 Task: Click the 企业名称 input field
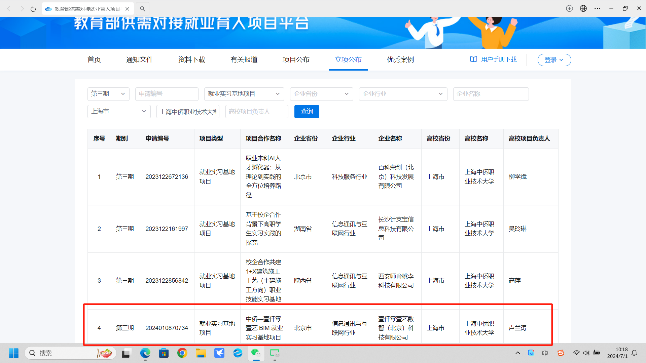pos(491,94)
